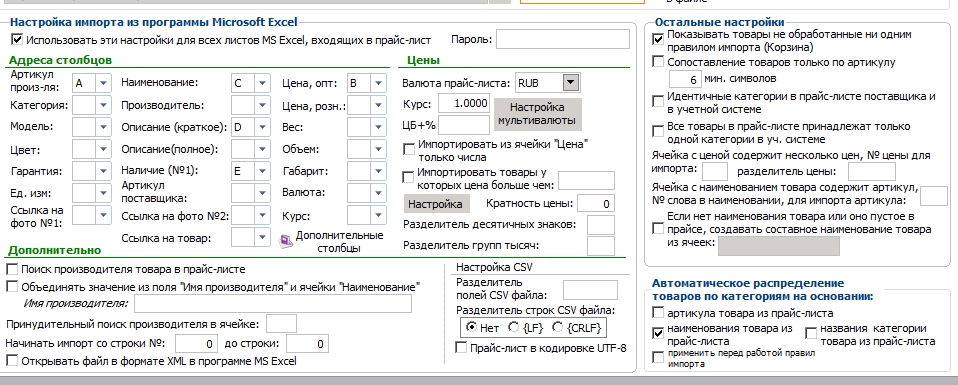Open the Гарантия column dropdown

pos(103,171)
